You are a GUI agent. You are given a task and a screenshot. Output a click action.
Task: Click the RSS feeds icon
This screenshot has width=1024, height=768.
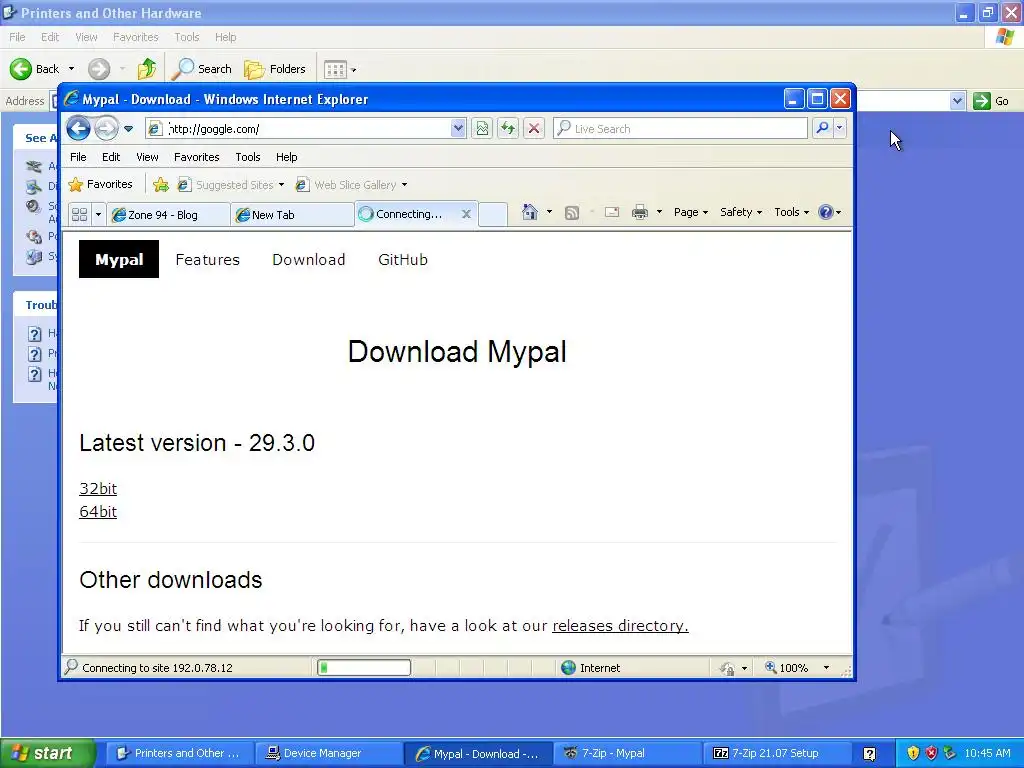pos(571,212)
